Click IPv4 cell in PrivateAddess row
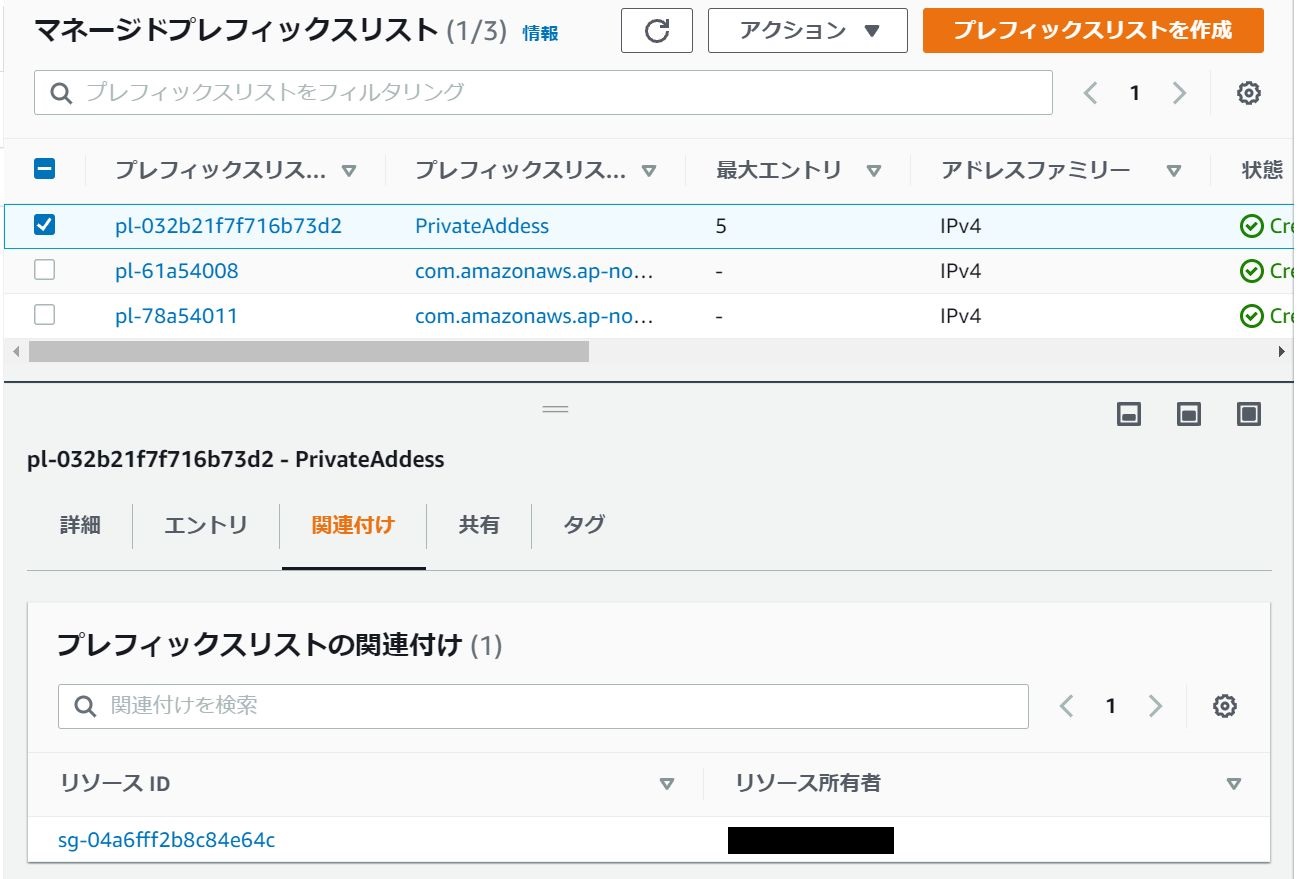The image size is (1307, 879). point(961,226)
